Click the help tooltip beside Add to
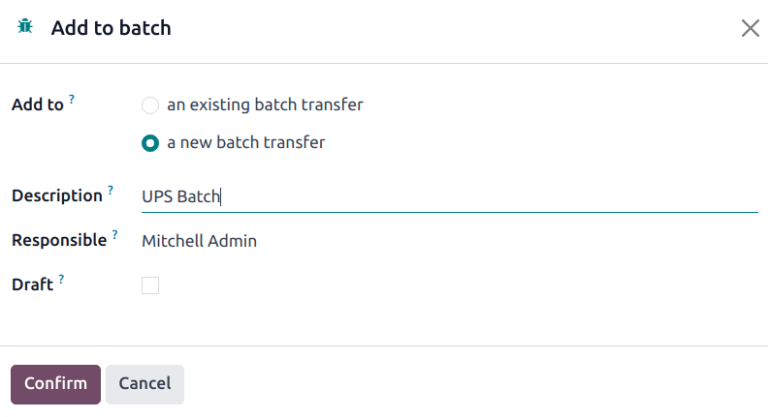The image size is (768, 417). (x=73, y=100)
